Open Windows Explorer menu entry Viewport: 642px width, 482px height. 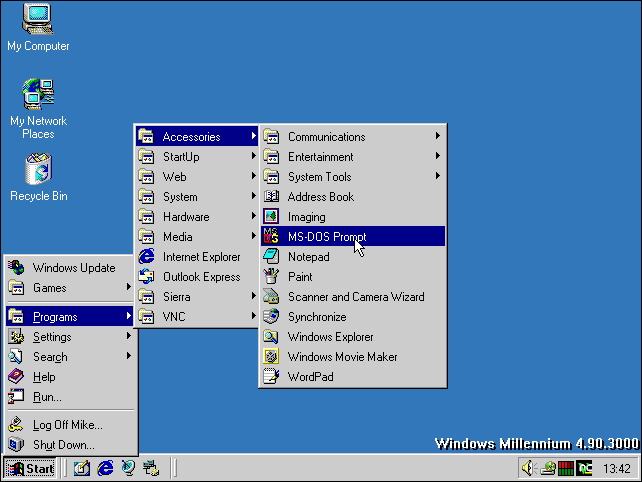coord(353,337)
